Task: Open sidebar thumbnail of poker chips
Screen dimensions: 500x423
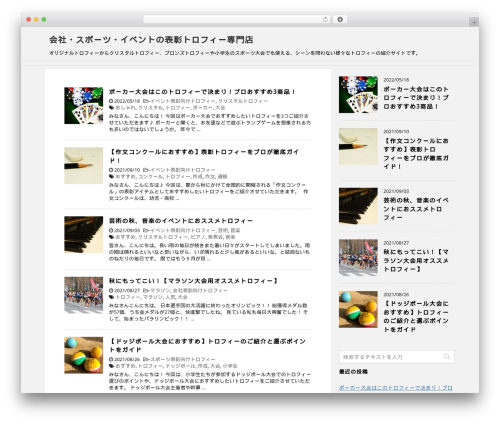Action: [358, 94]
